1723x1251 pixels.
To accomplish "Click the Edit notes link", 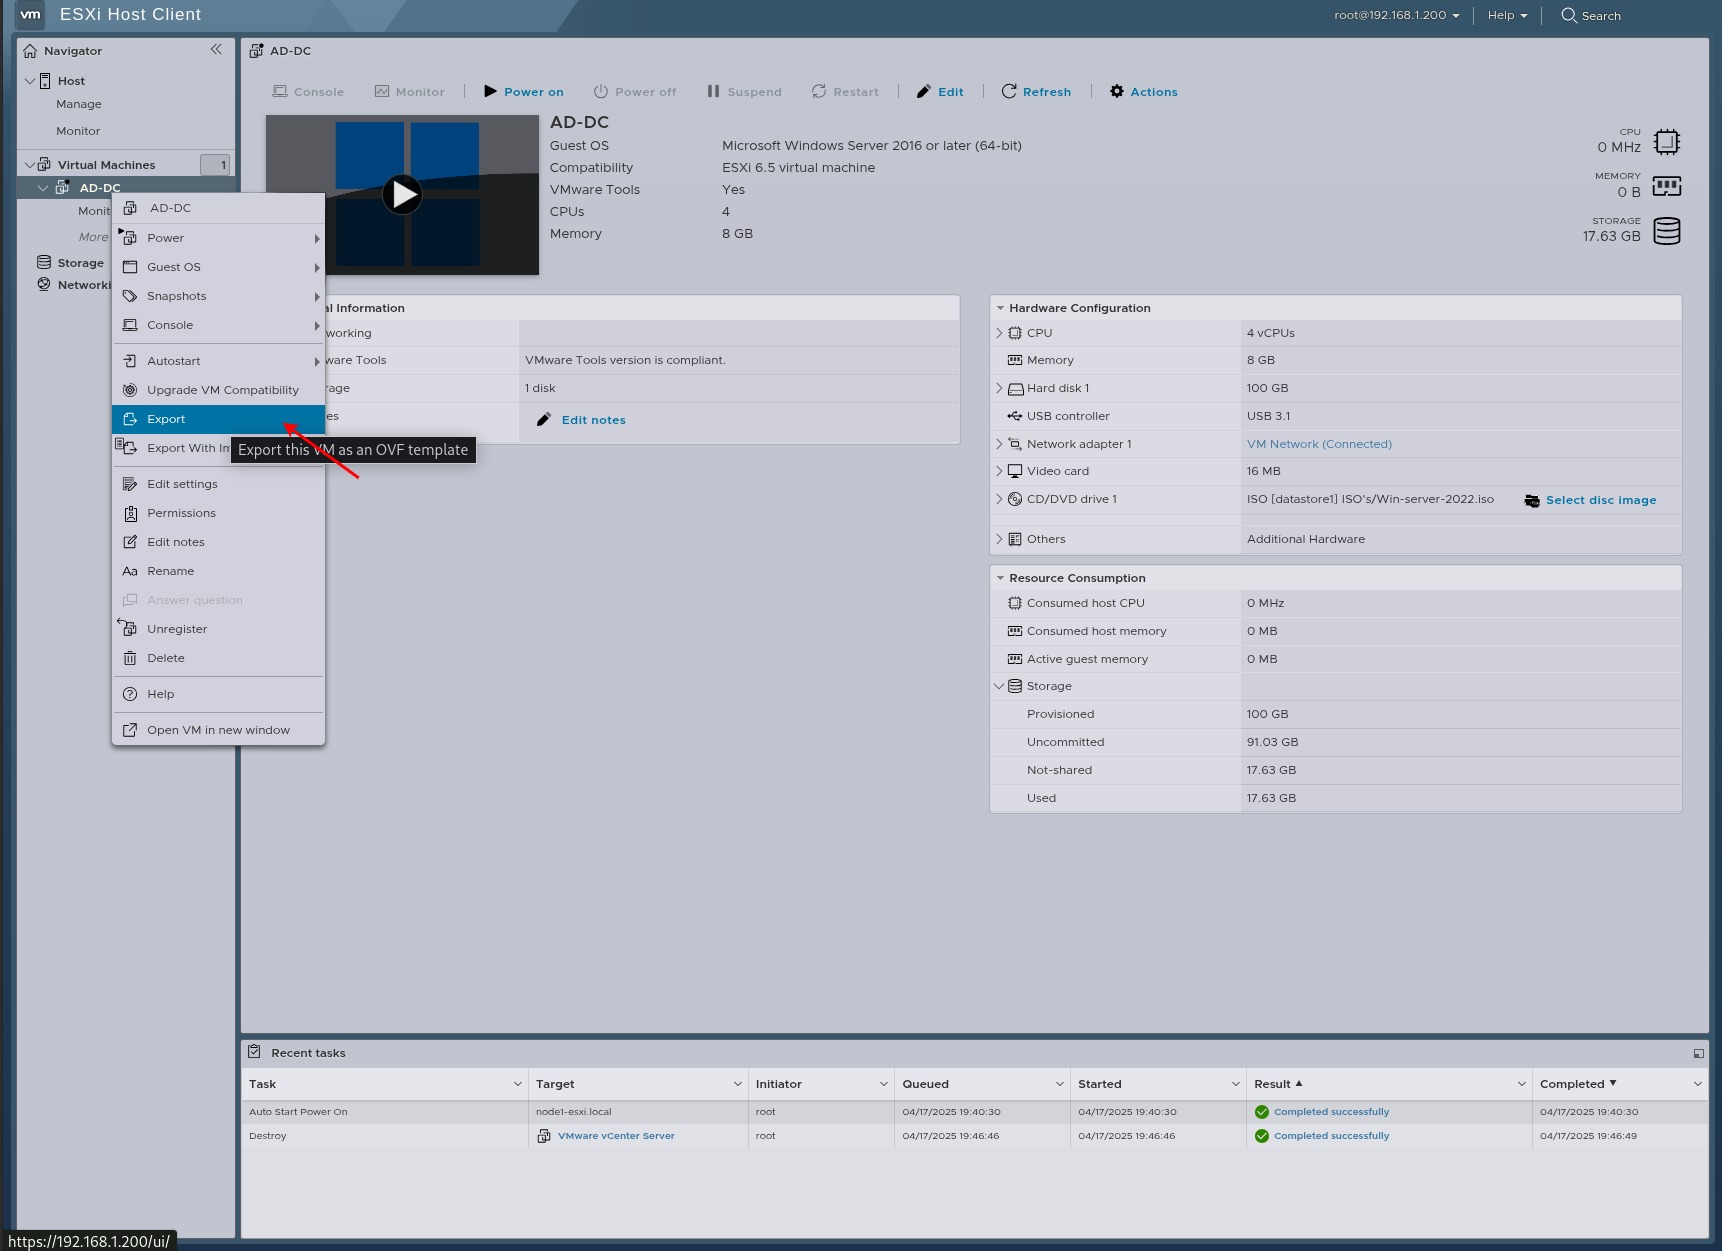I will click(x=593, y=420).
